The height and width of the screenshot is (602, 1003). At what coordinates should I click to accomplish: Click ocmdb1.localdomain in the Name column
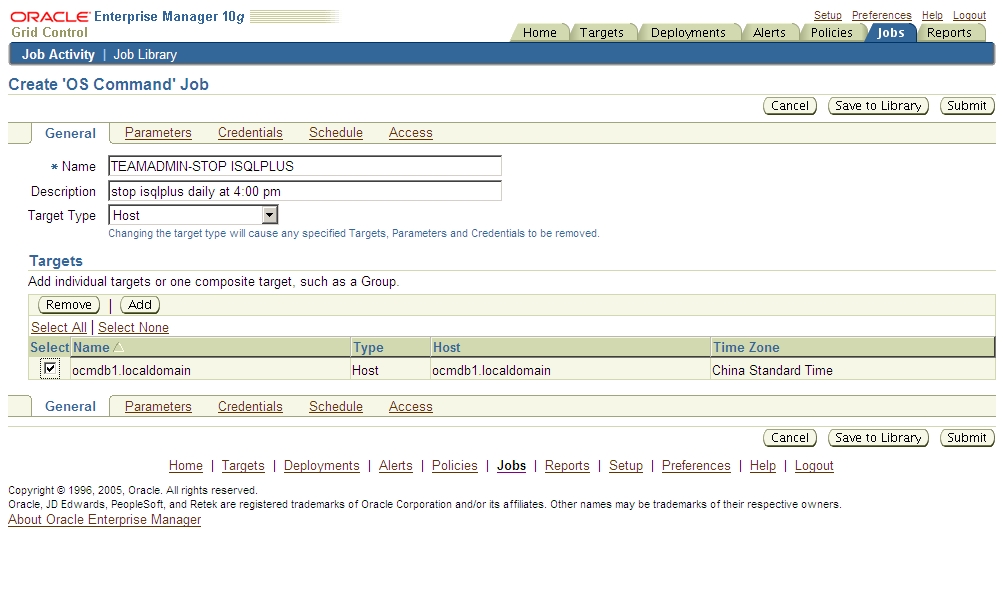click(x=131, y=370)
